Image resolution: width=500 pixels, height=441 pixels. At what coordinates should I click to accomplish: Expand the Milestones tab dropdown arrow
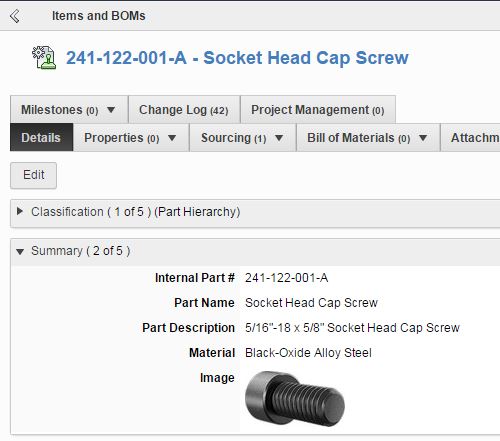pos(111,110)
